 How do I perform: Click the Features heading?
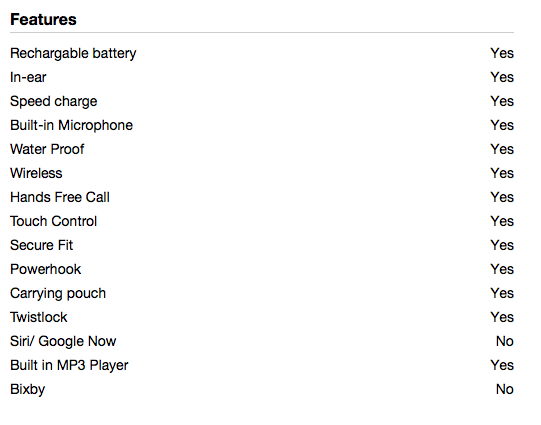pos(43,20)
